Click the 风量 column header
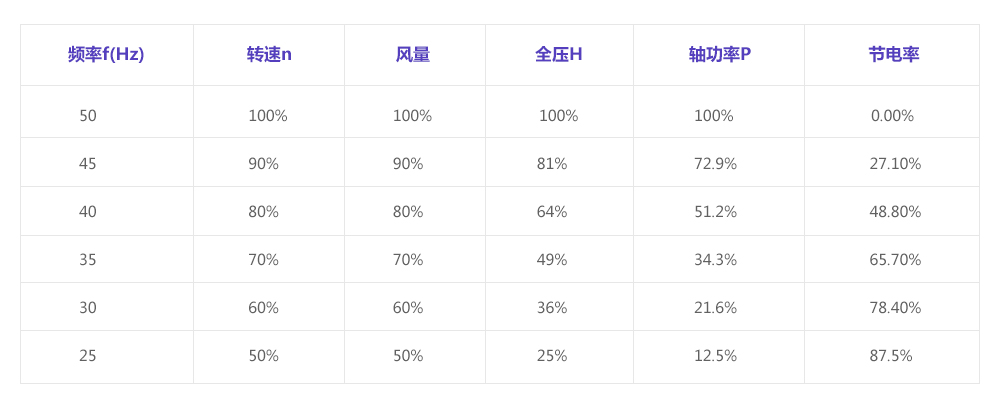This screenshot has width=1000, height=404. click(413, 55)
